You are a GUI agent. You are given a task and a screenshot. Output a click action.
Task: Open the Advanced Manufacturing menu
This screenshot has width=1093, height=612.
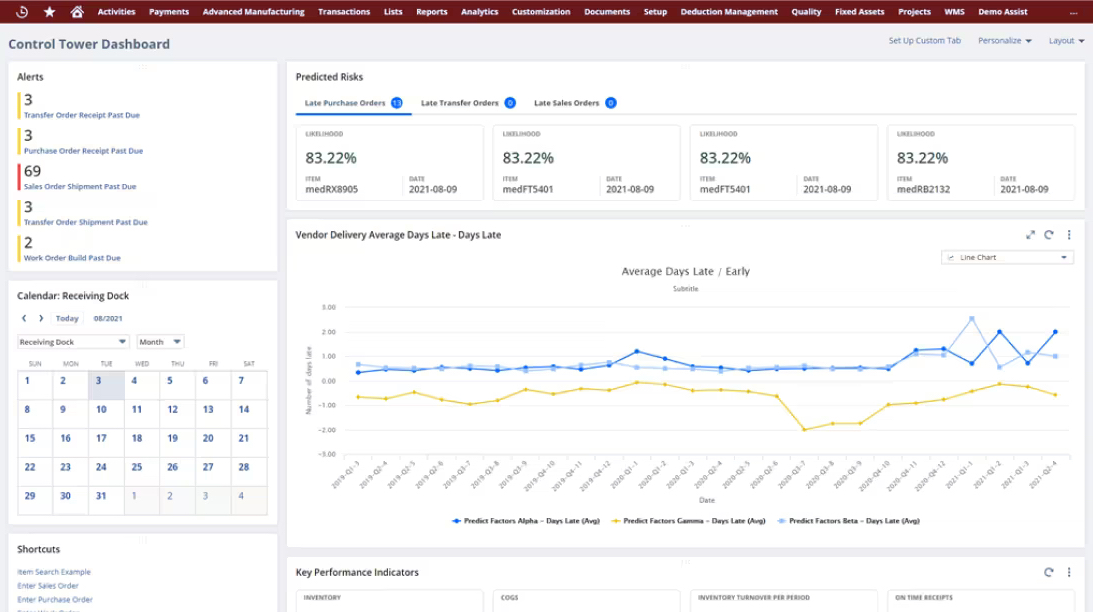(x=253, y=12)
